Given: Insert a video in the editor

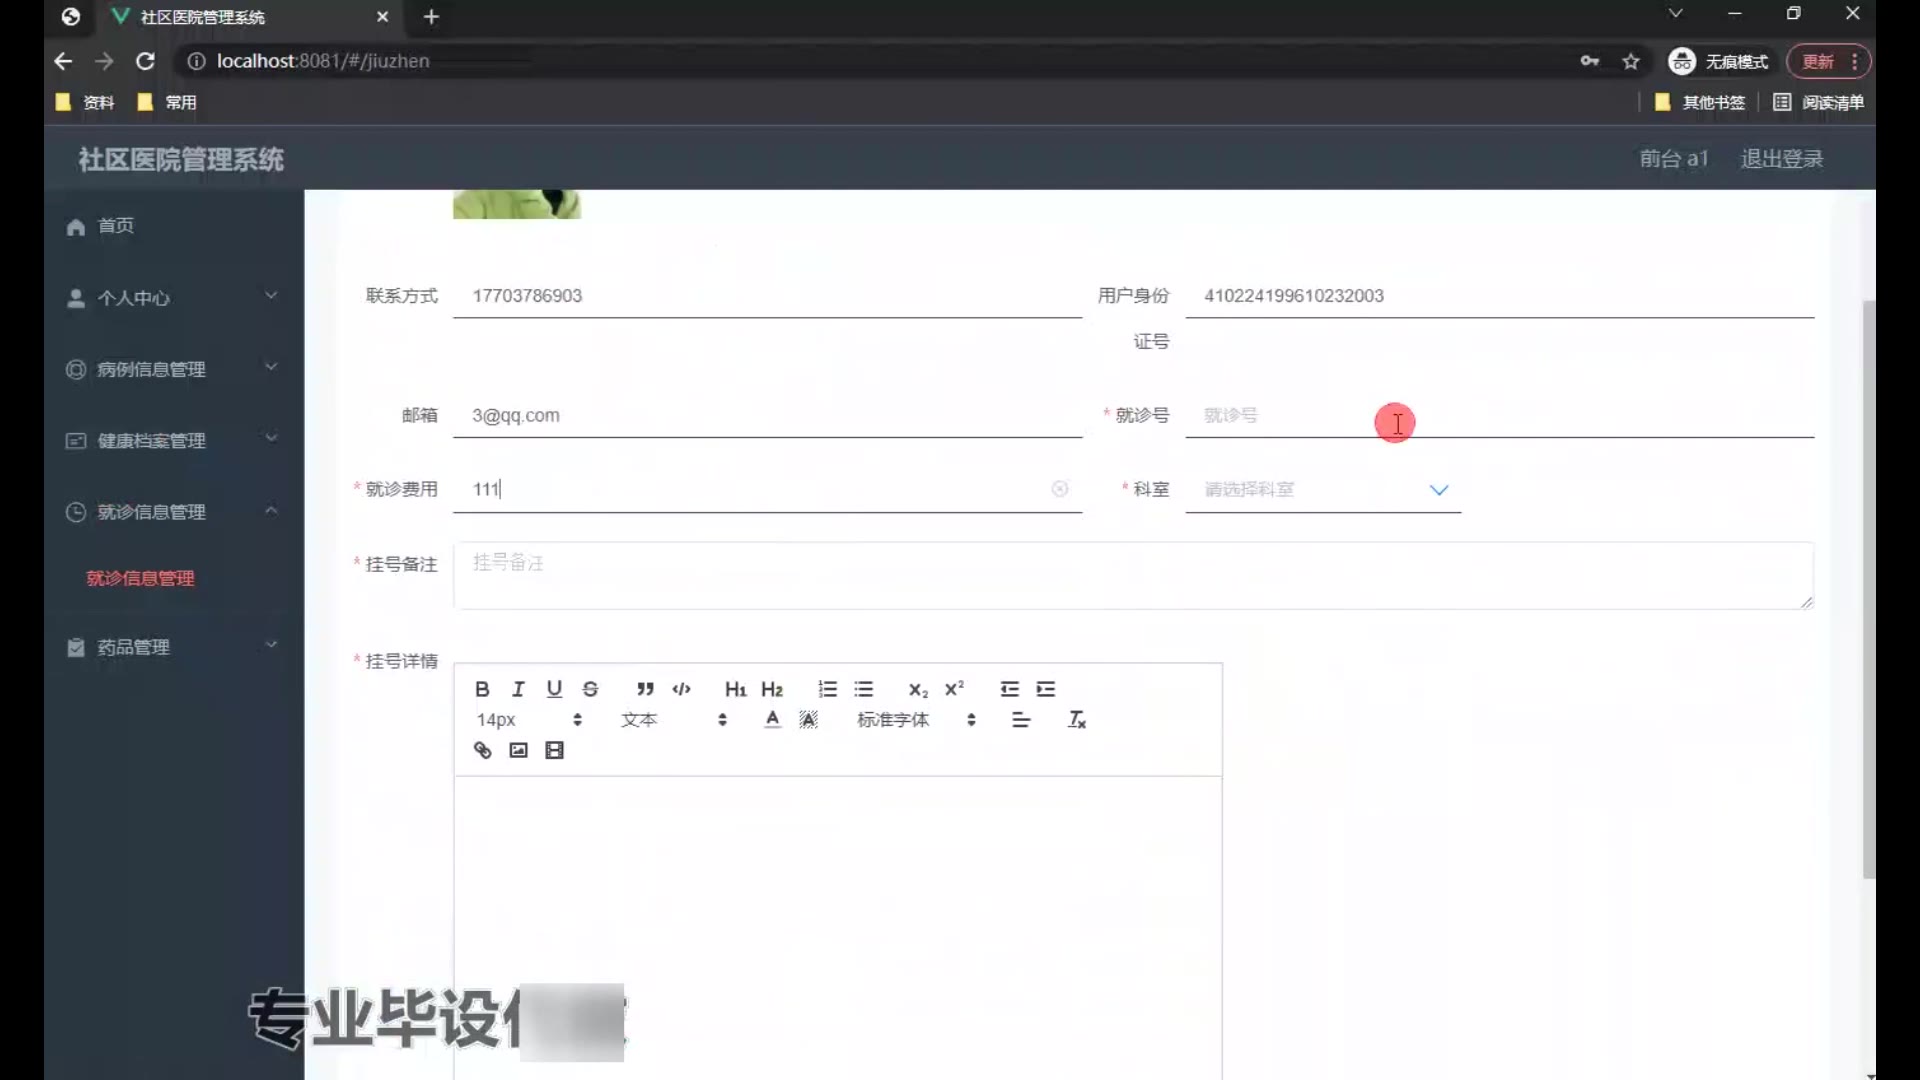Looking at the screenshot, I should (x=554, y=750).
